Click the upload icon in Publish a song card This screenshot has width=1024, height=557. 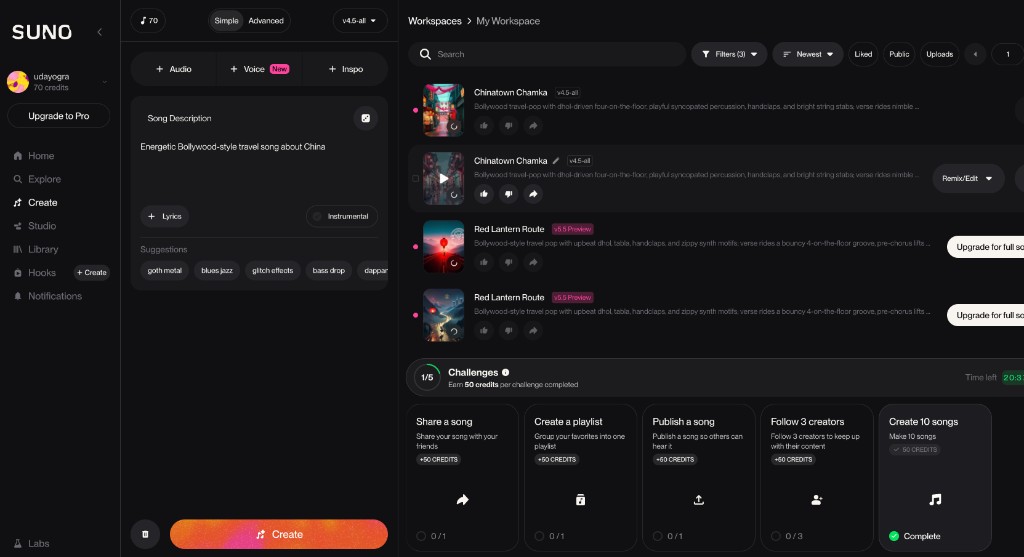(x=699, y=500)
